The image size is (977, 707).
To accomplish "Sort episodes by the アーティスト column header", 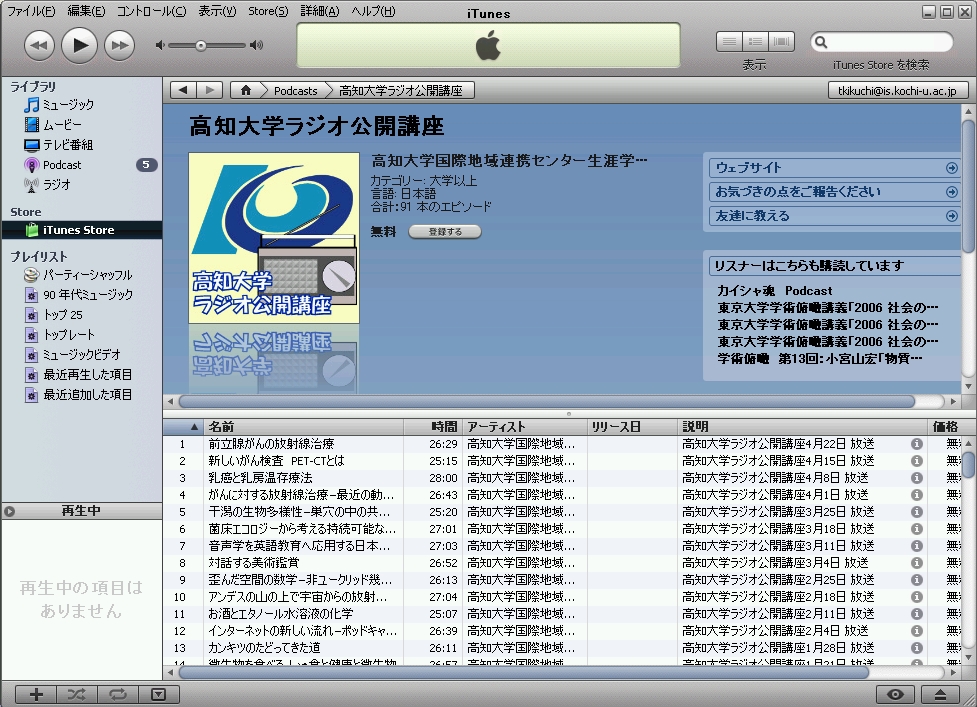I will tap(525, 427).
